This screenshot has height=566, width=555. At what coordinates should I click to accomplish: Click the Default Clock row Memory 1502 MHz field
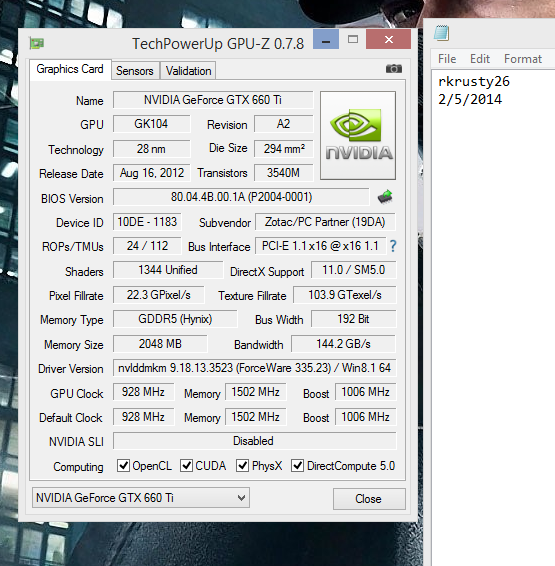[255, 417]
